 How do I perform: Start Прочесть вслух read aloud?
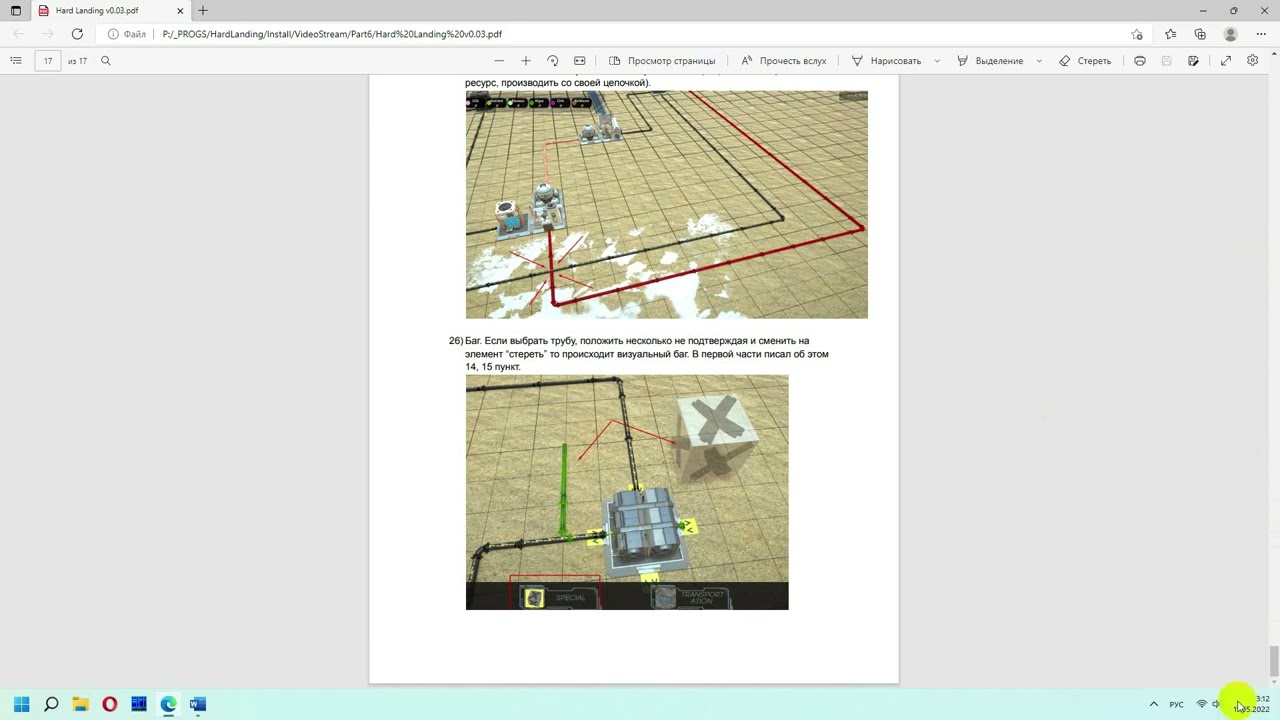pos(784,61)
